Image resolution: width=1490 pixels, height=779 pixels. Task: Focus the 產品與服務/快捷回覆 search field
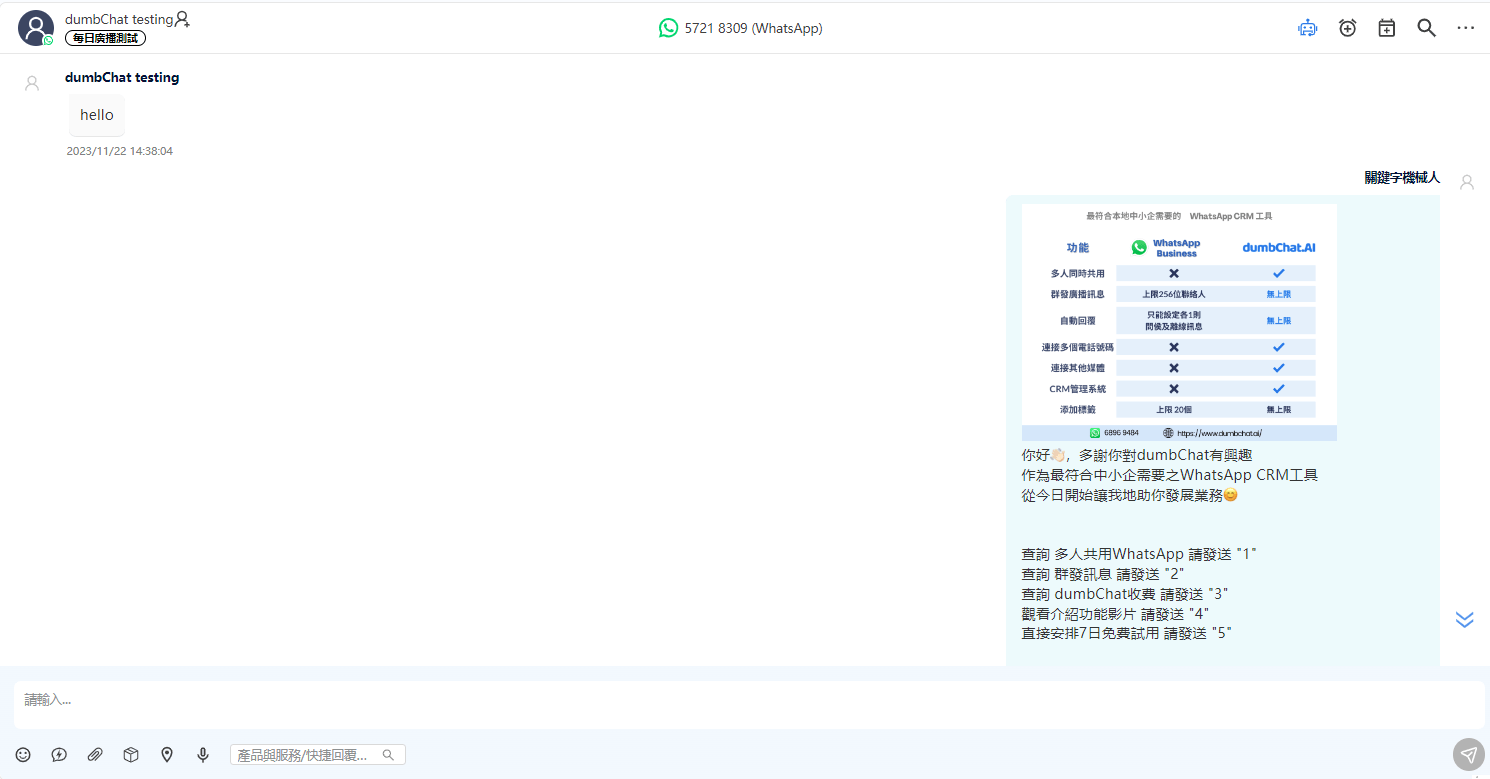coord(318,755)
